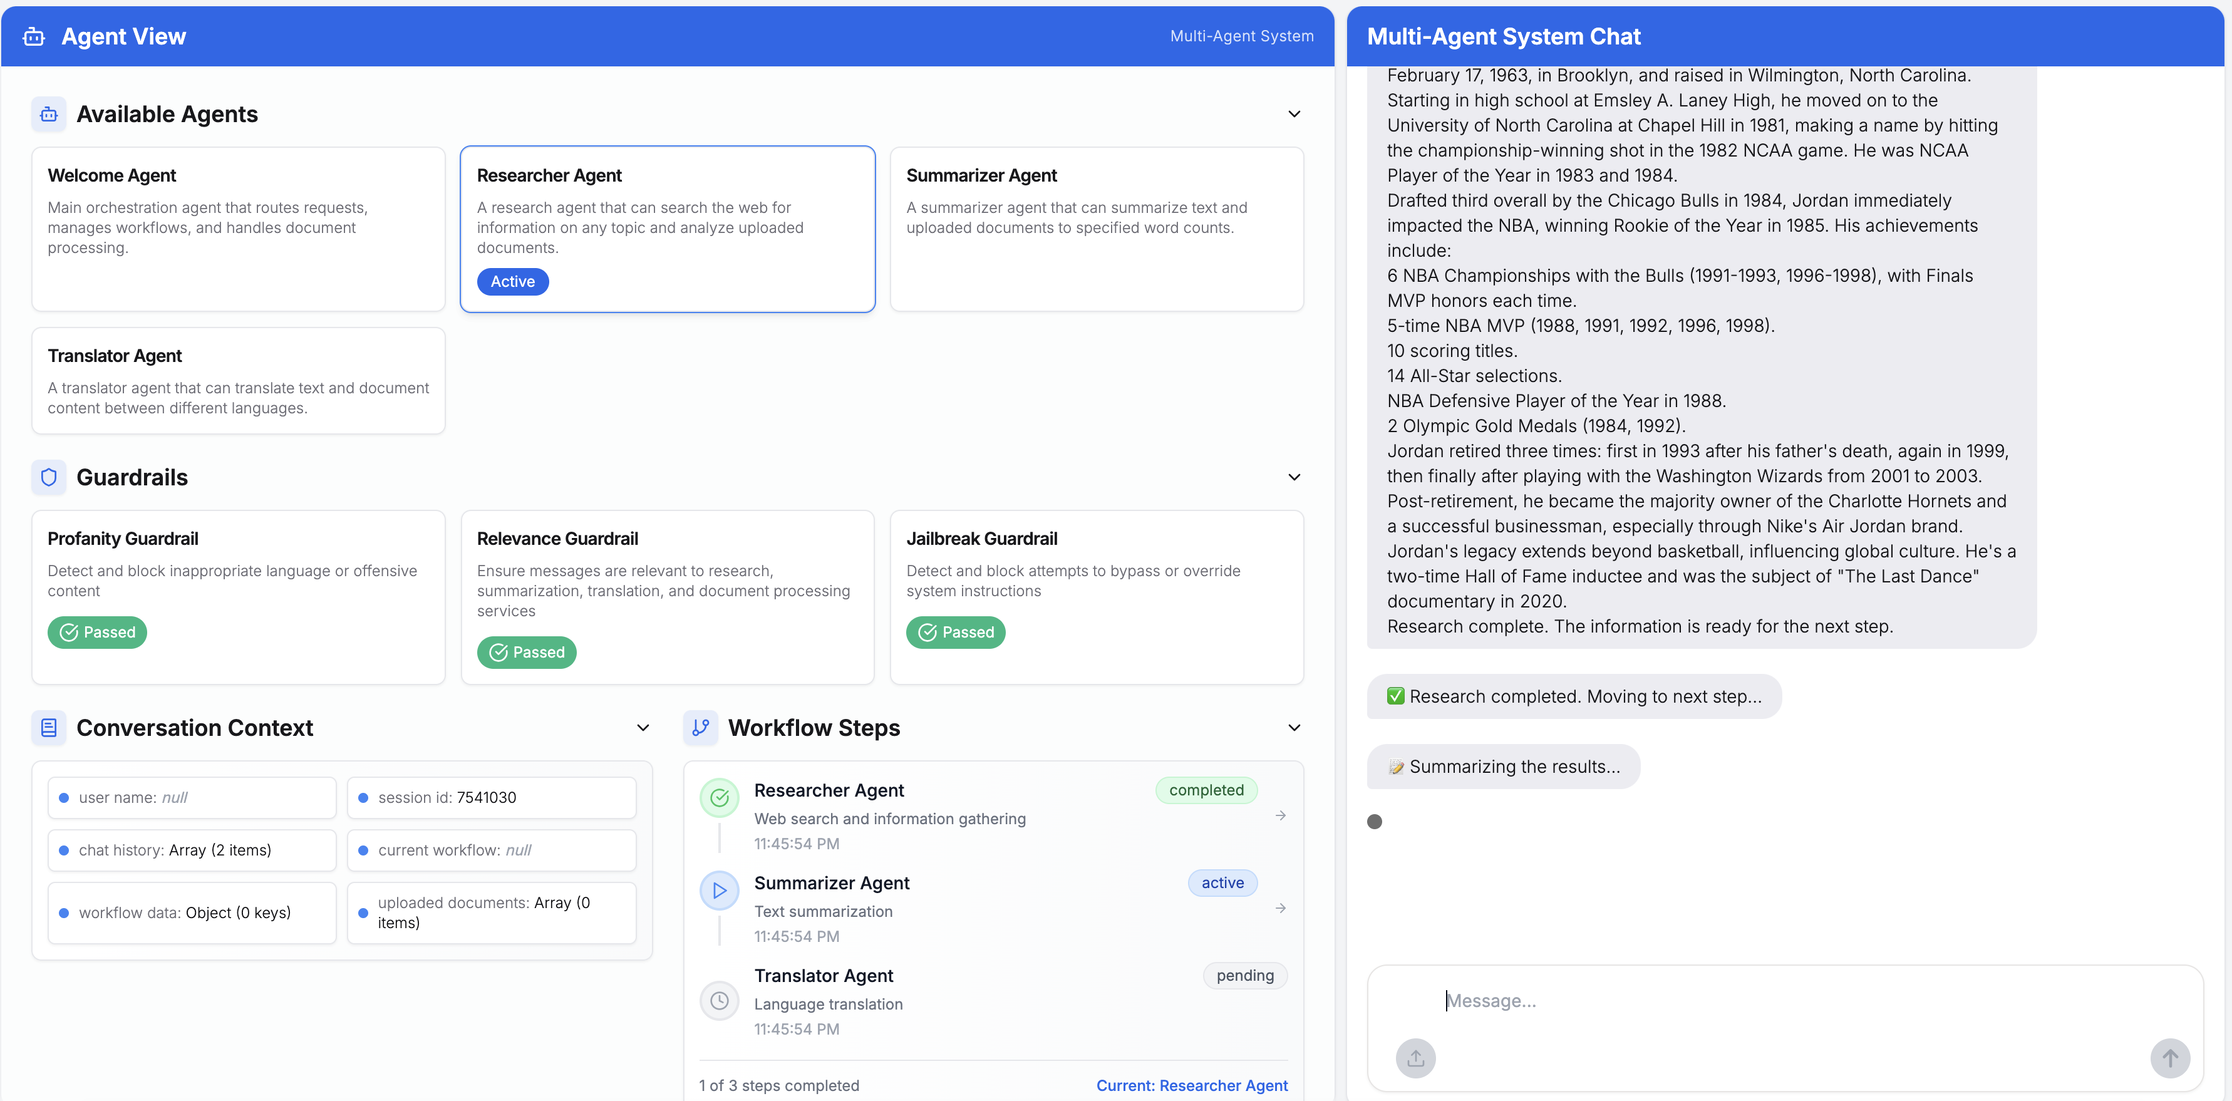Viewport: 2232px width, 1101px height.
Task: Click the Workflow Steps branch icon
Action: click(x=701, y=728)
